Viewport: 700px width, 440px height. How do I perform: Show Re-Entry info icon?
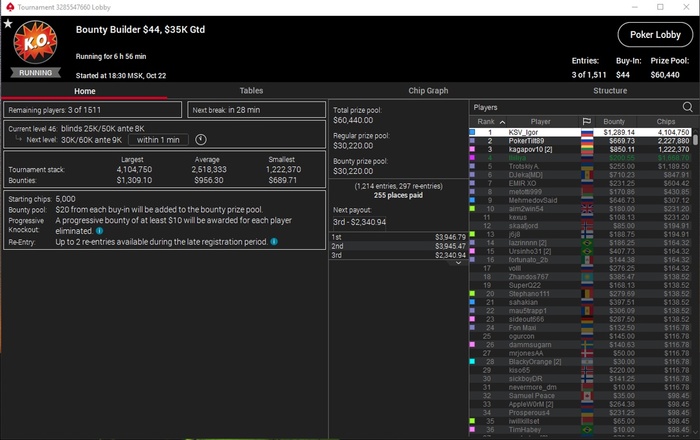click(274, 241)
